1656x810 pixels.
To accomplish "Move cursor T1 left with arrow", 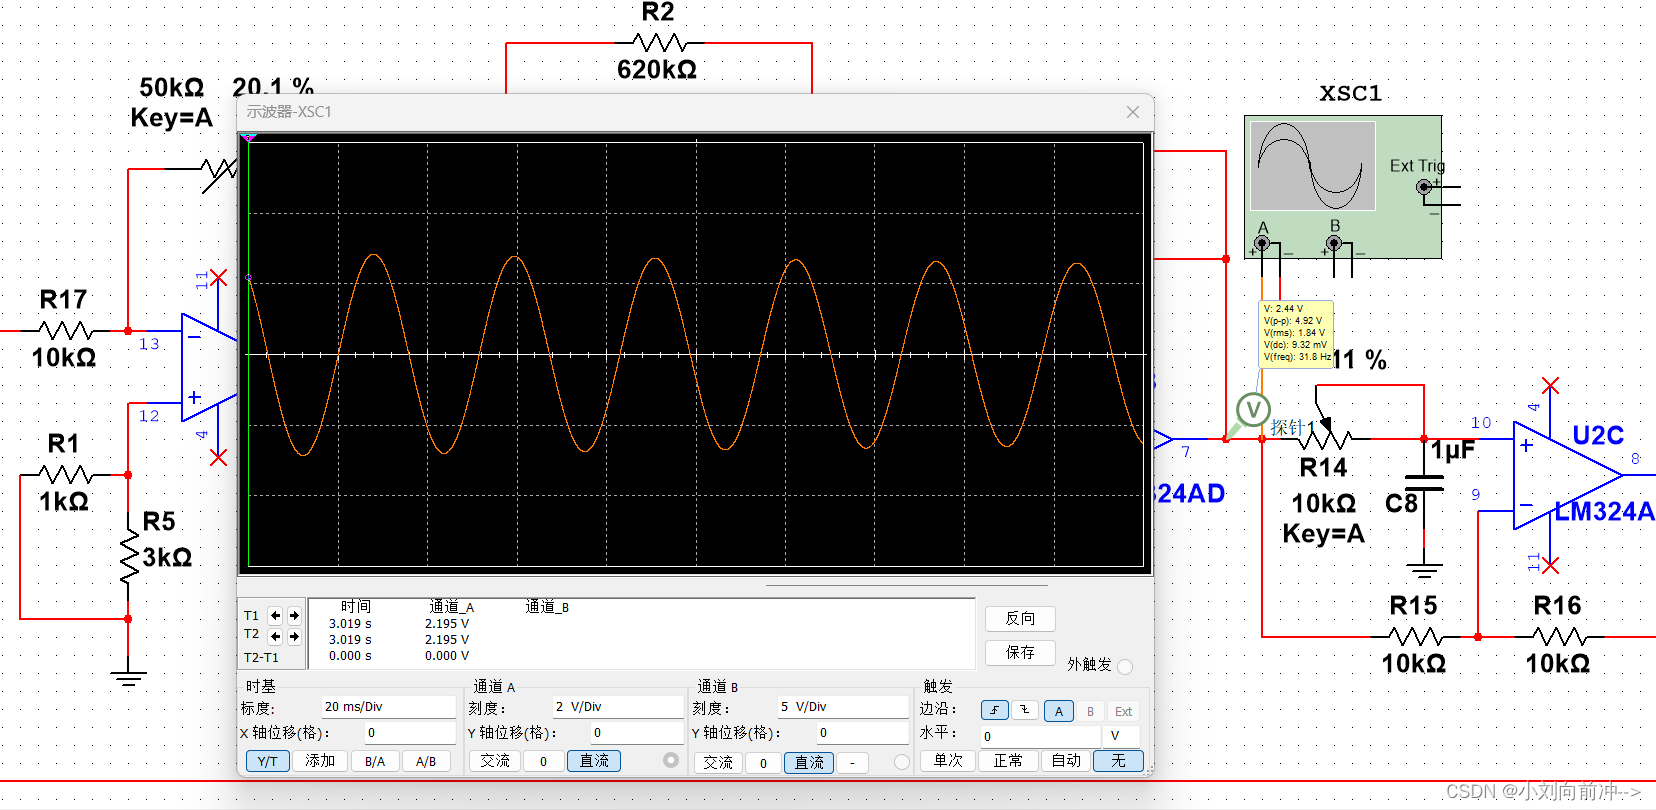I will (275, 616).
